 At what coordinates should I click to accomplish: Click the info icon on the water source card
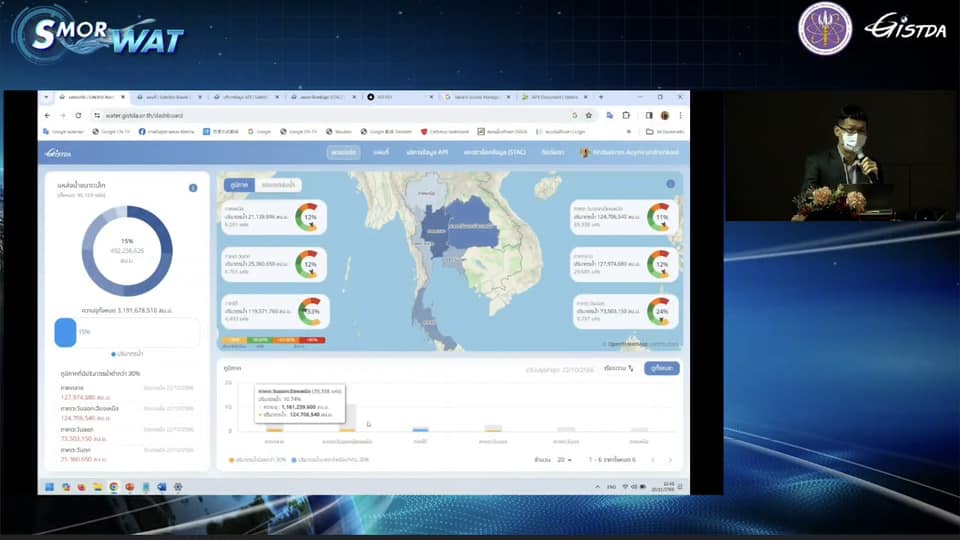(x=193, y=188)
